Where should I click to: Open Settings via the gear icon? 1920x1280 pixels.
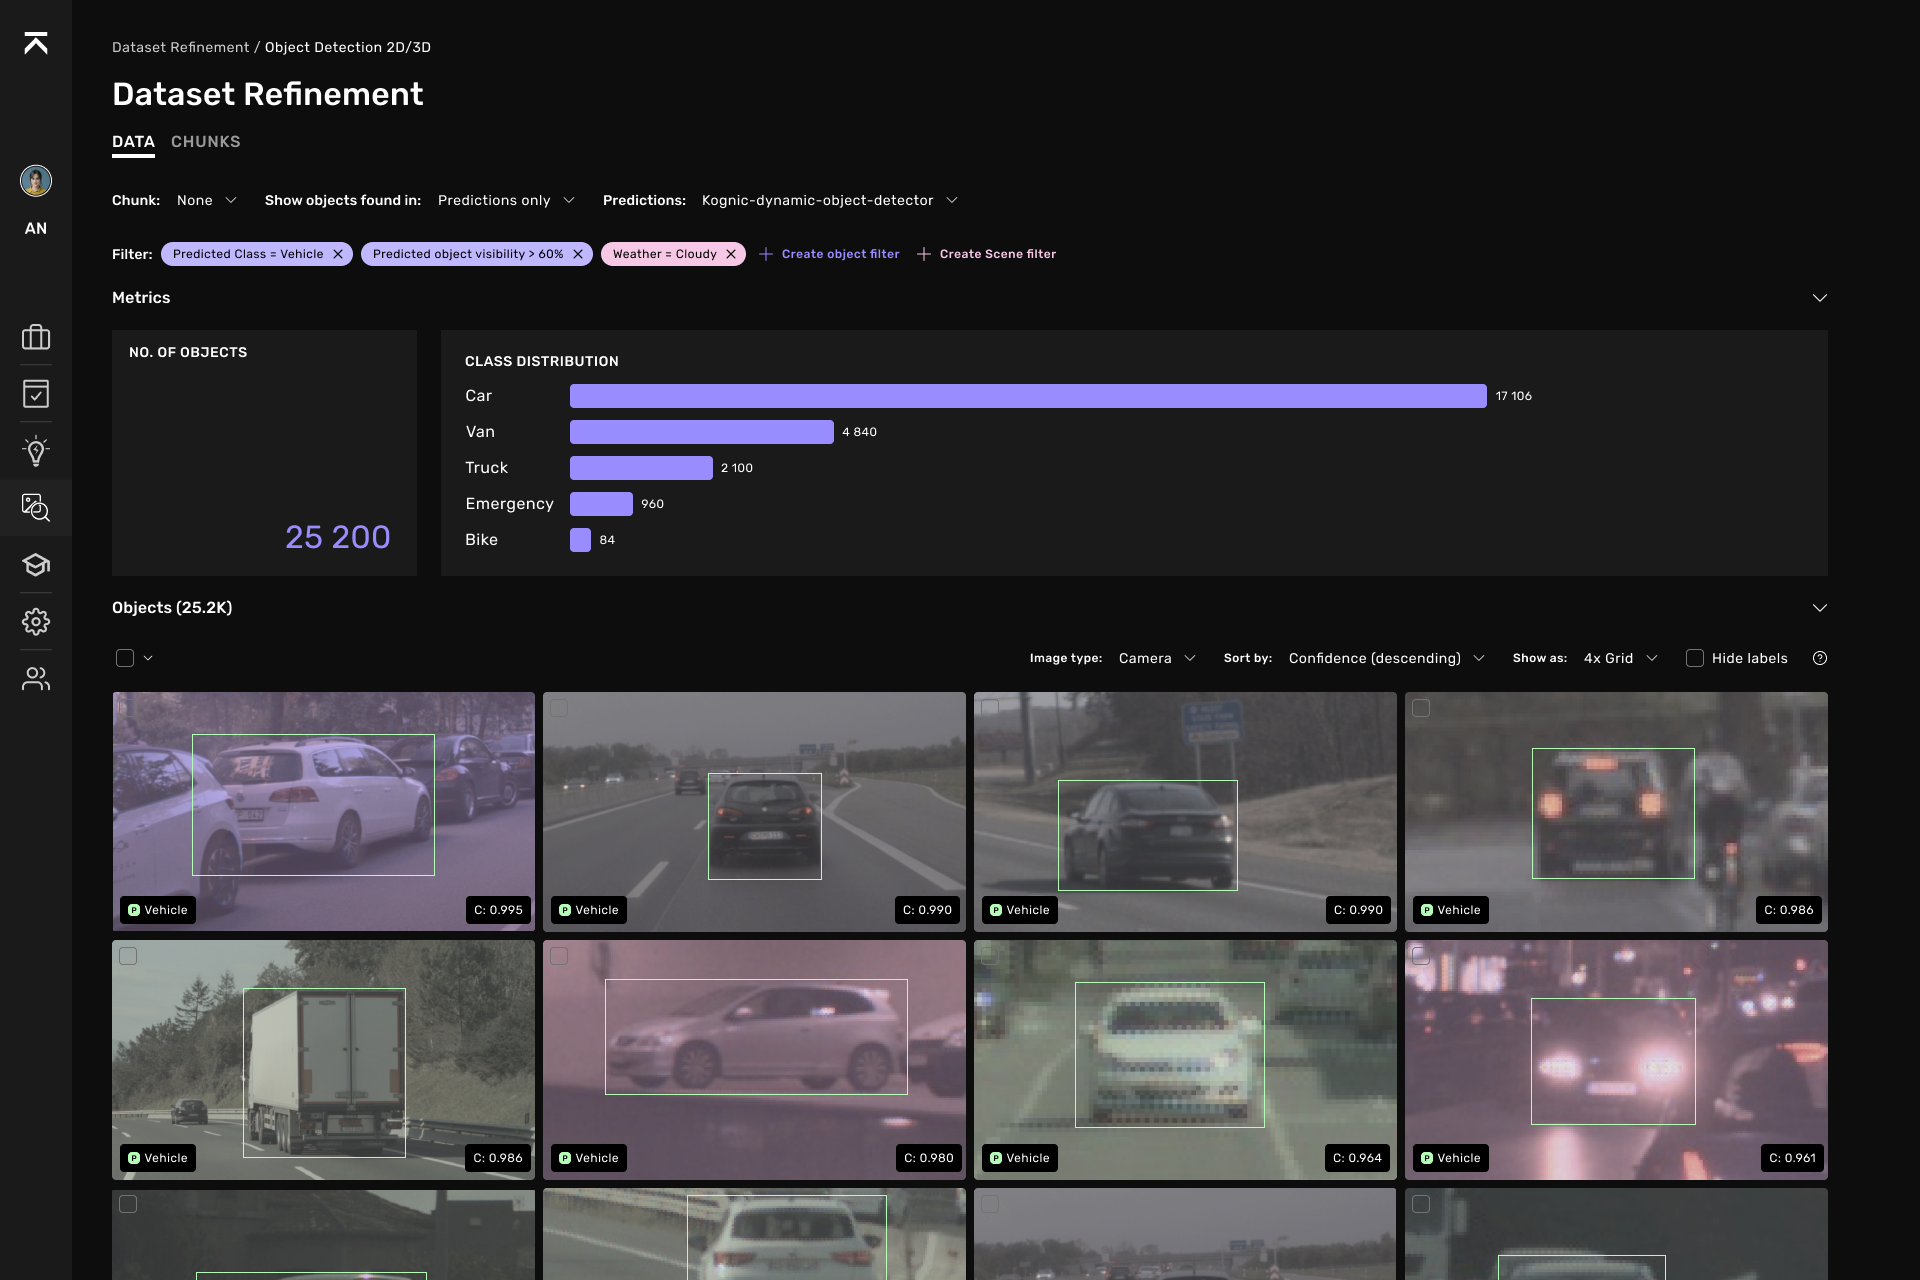pyautogui.click(x=36, y=622)
